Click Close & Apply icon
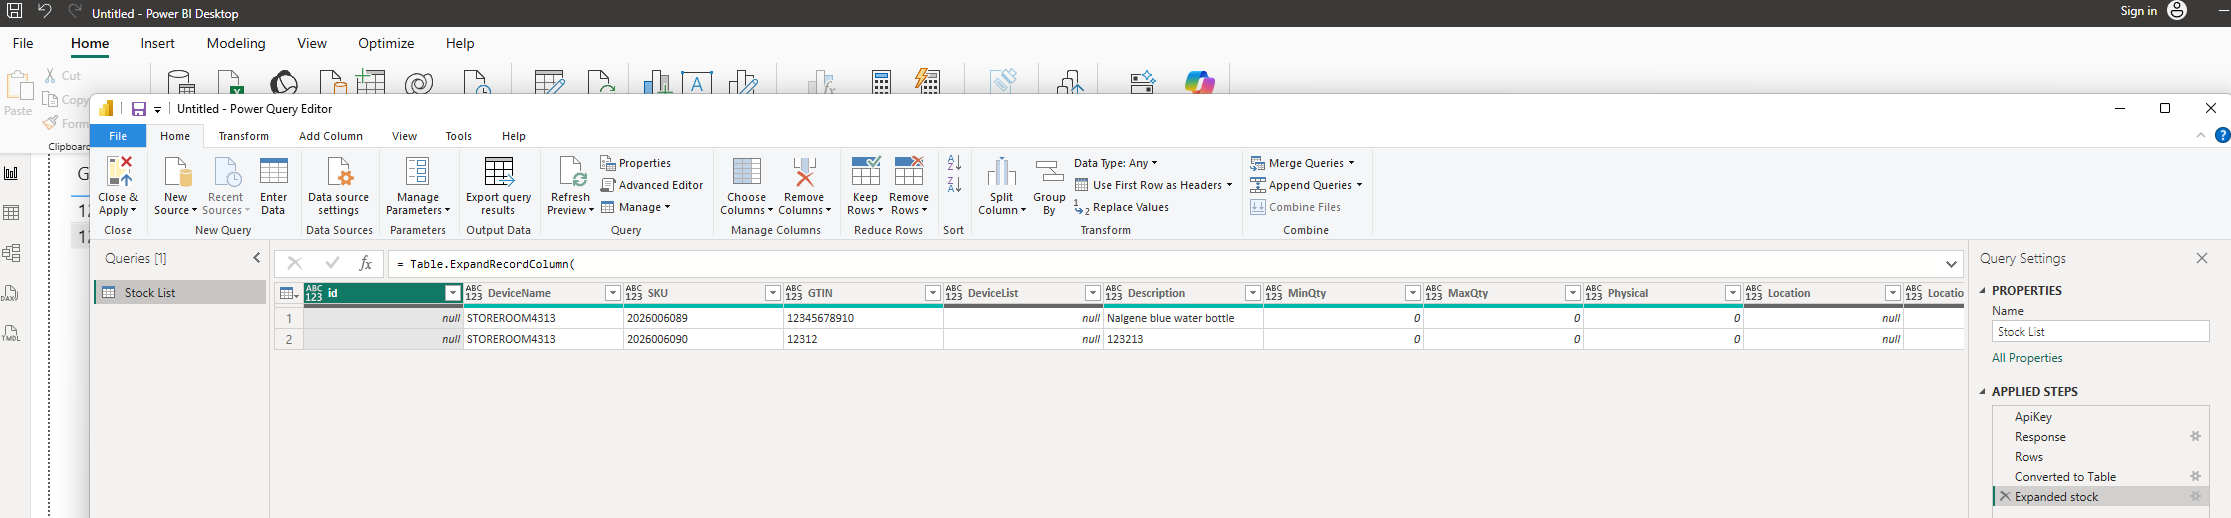Screen dimensions: 2231x518 119,172
